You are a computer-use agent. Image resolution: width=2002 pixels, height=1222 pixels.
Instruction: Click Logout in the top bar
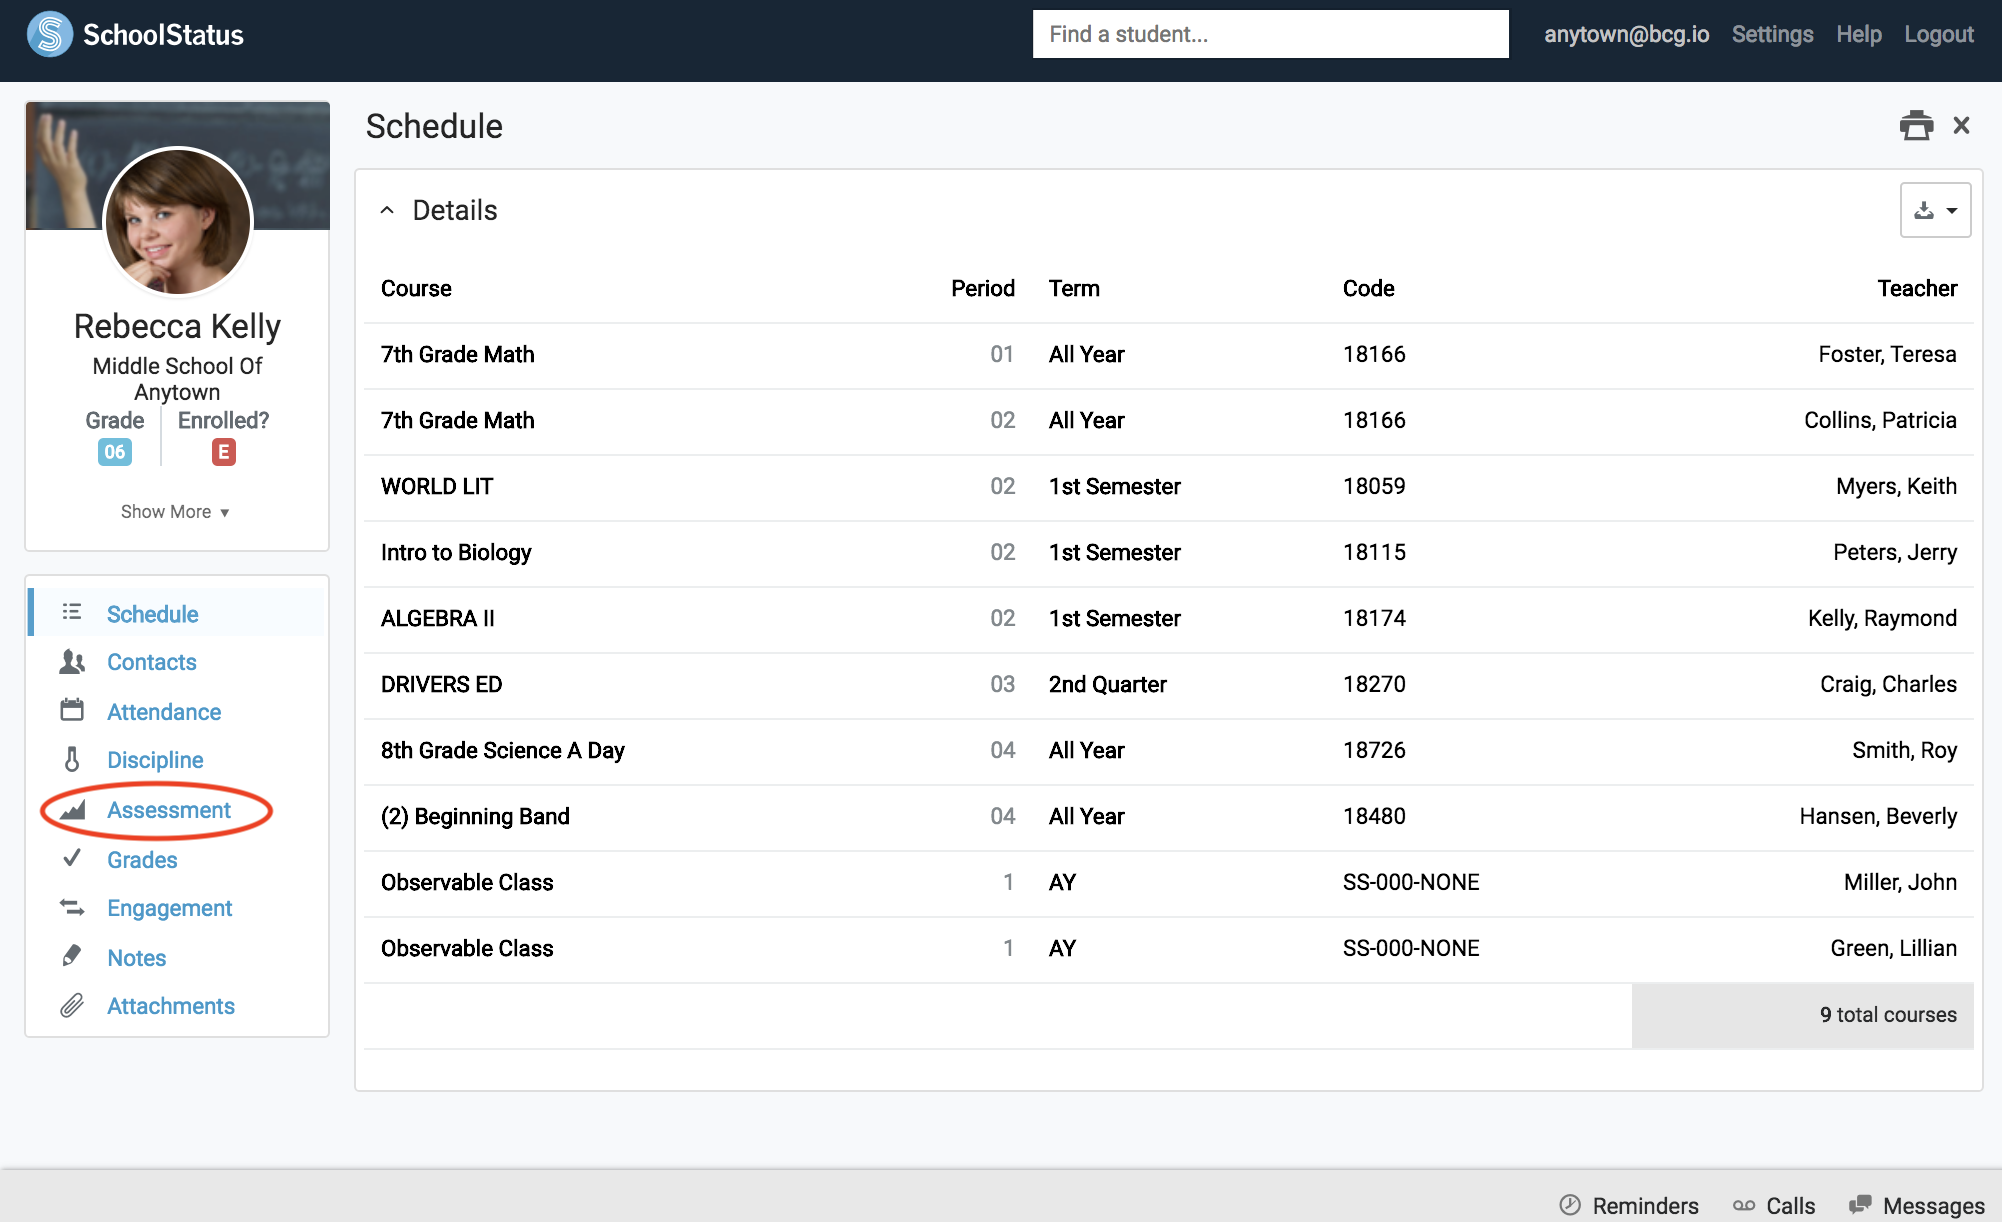(1938, 34)
